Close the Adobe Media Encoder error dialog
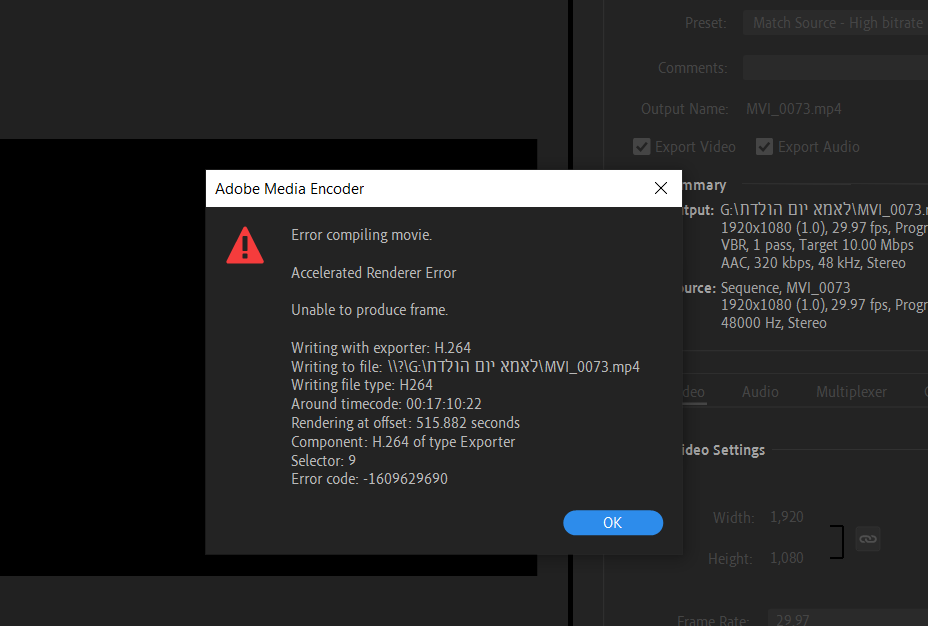Image resolution: width=928 pixels, height=626 pixels. 661,188
